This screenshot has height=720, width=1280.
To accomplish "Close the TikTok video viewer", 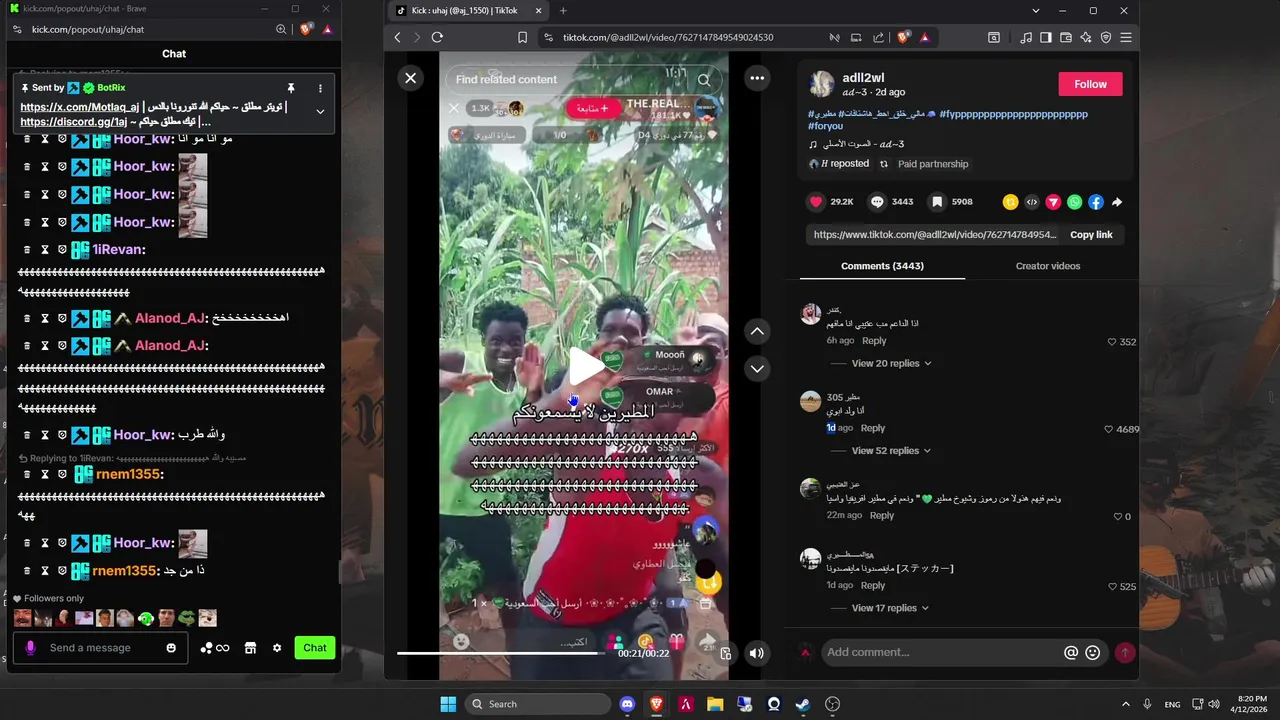I will click(x=410, y=78).
